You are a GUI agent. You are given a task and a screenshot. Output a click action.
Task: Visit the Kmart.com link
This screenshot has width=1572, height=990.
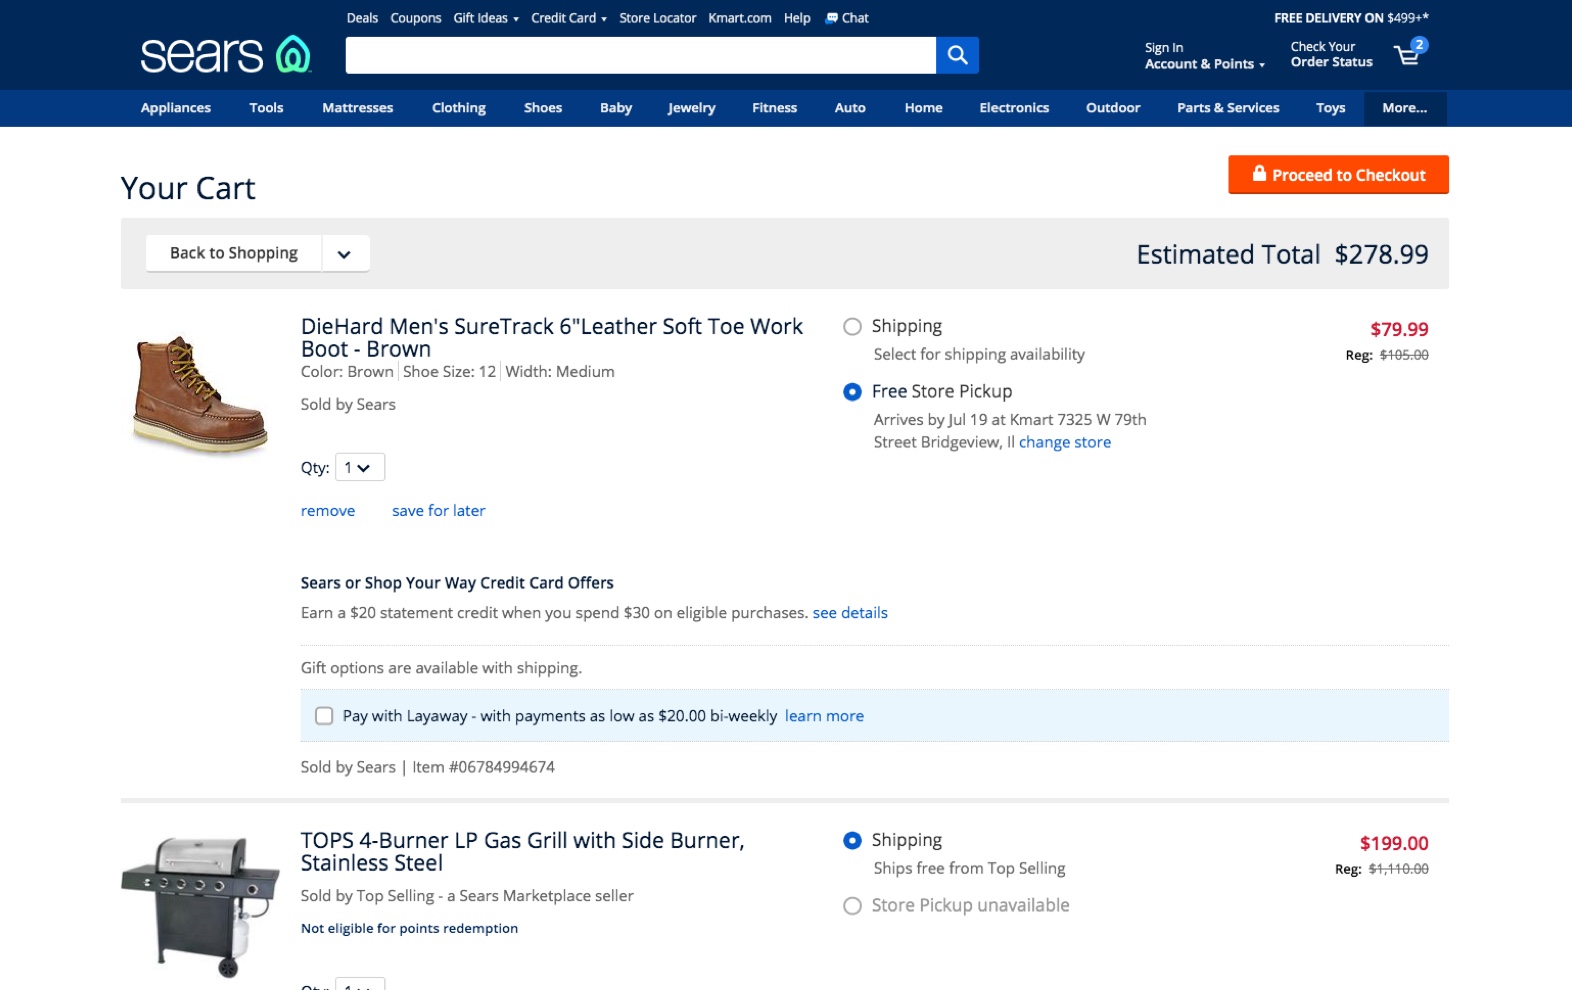(x=740, y=18)
